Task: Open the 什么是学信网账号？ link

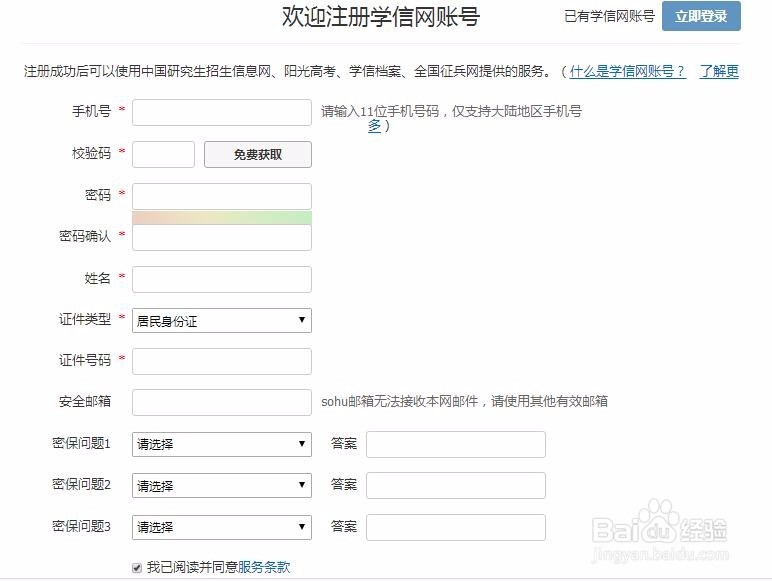Action: (x=628, y=72)
